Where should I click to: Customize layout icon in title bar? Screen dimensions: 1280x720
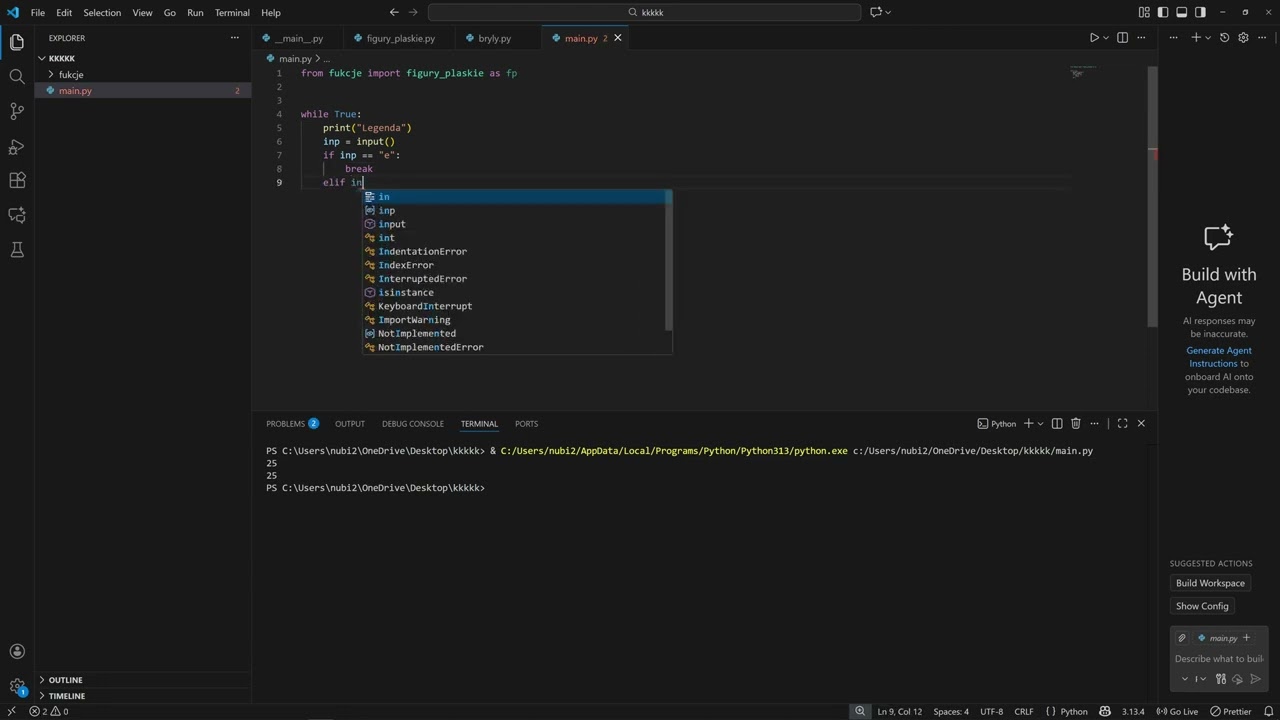[x=1144, y=12]
